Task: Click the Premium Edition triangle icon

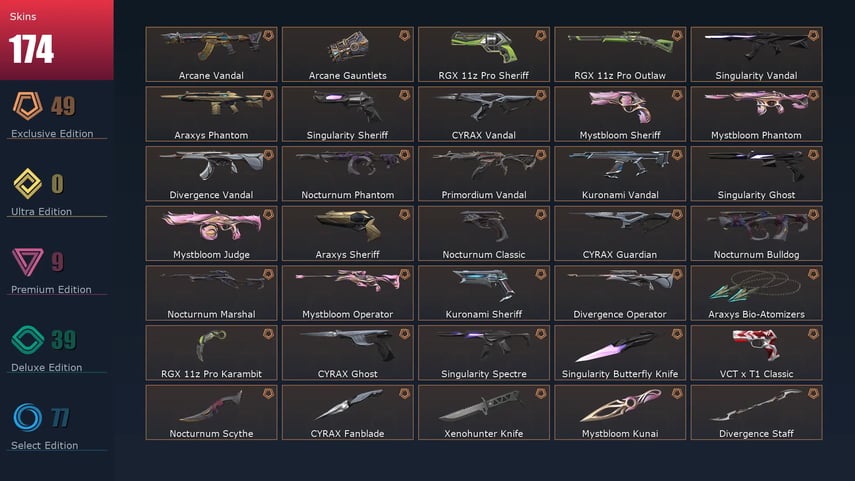Action: click(27, 262)
